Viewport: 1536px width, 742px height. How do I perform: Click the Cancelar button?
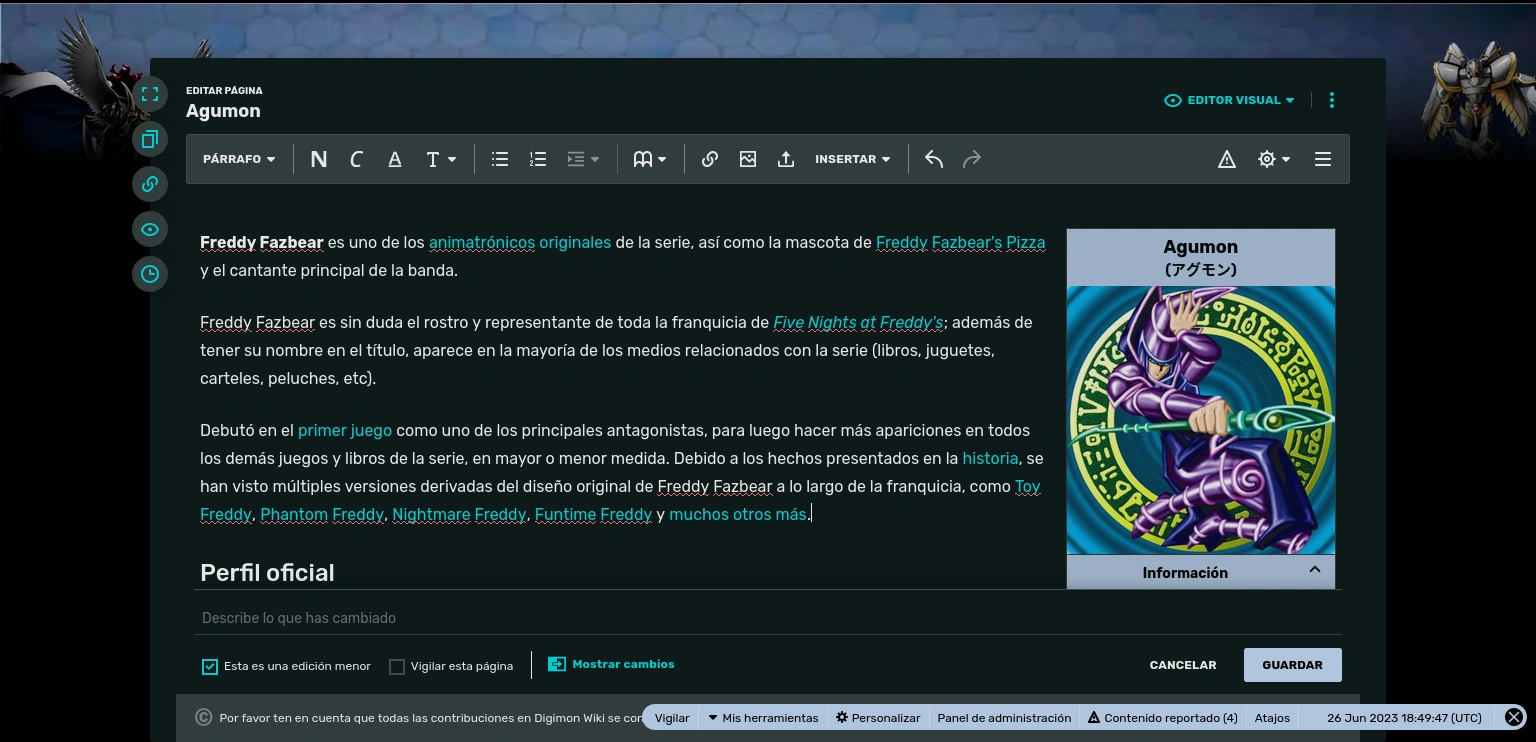click(x=1183, y=665)
